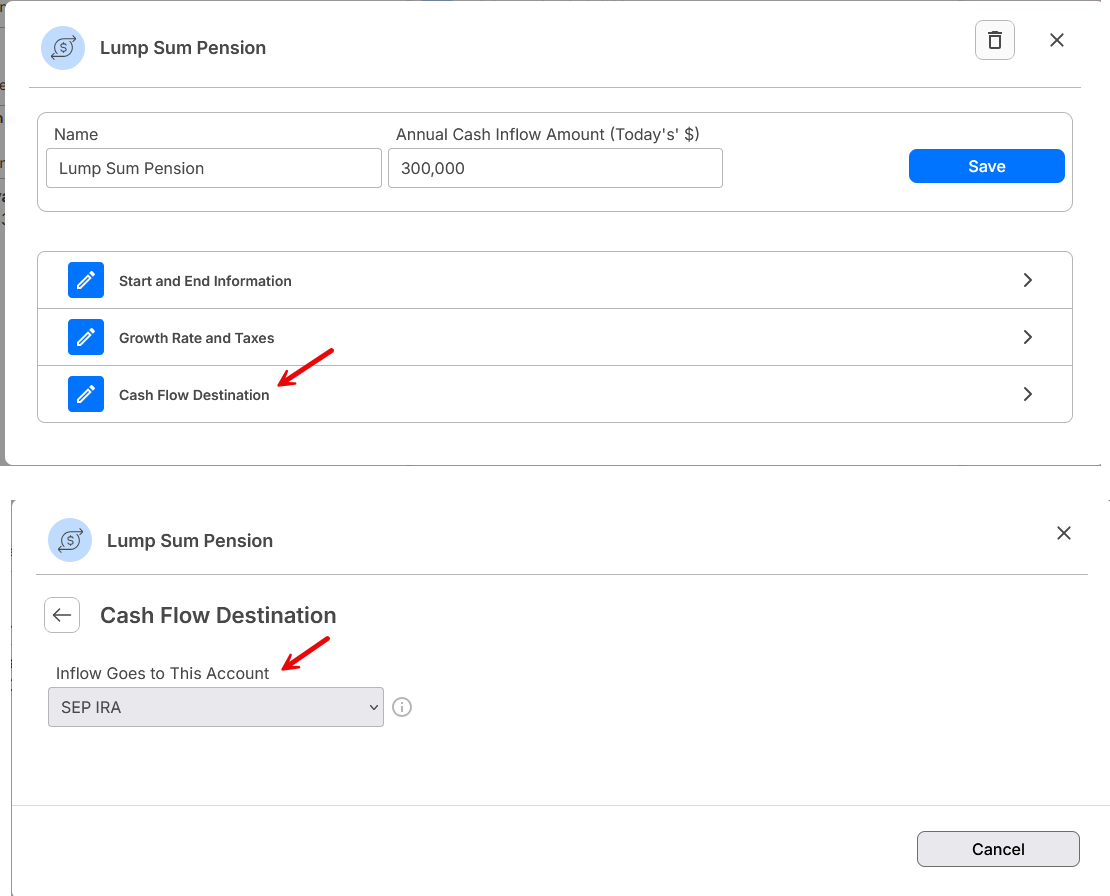1110x896 pixels.
Task: Click the pencil icon for Cash Flow Destination
Action: click(86, 394)
